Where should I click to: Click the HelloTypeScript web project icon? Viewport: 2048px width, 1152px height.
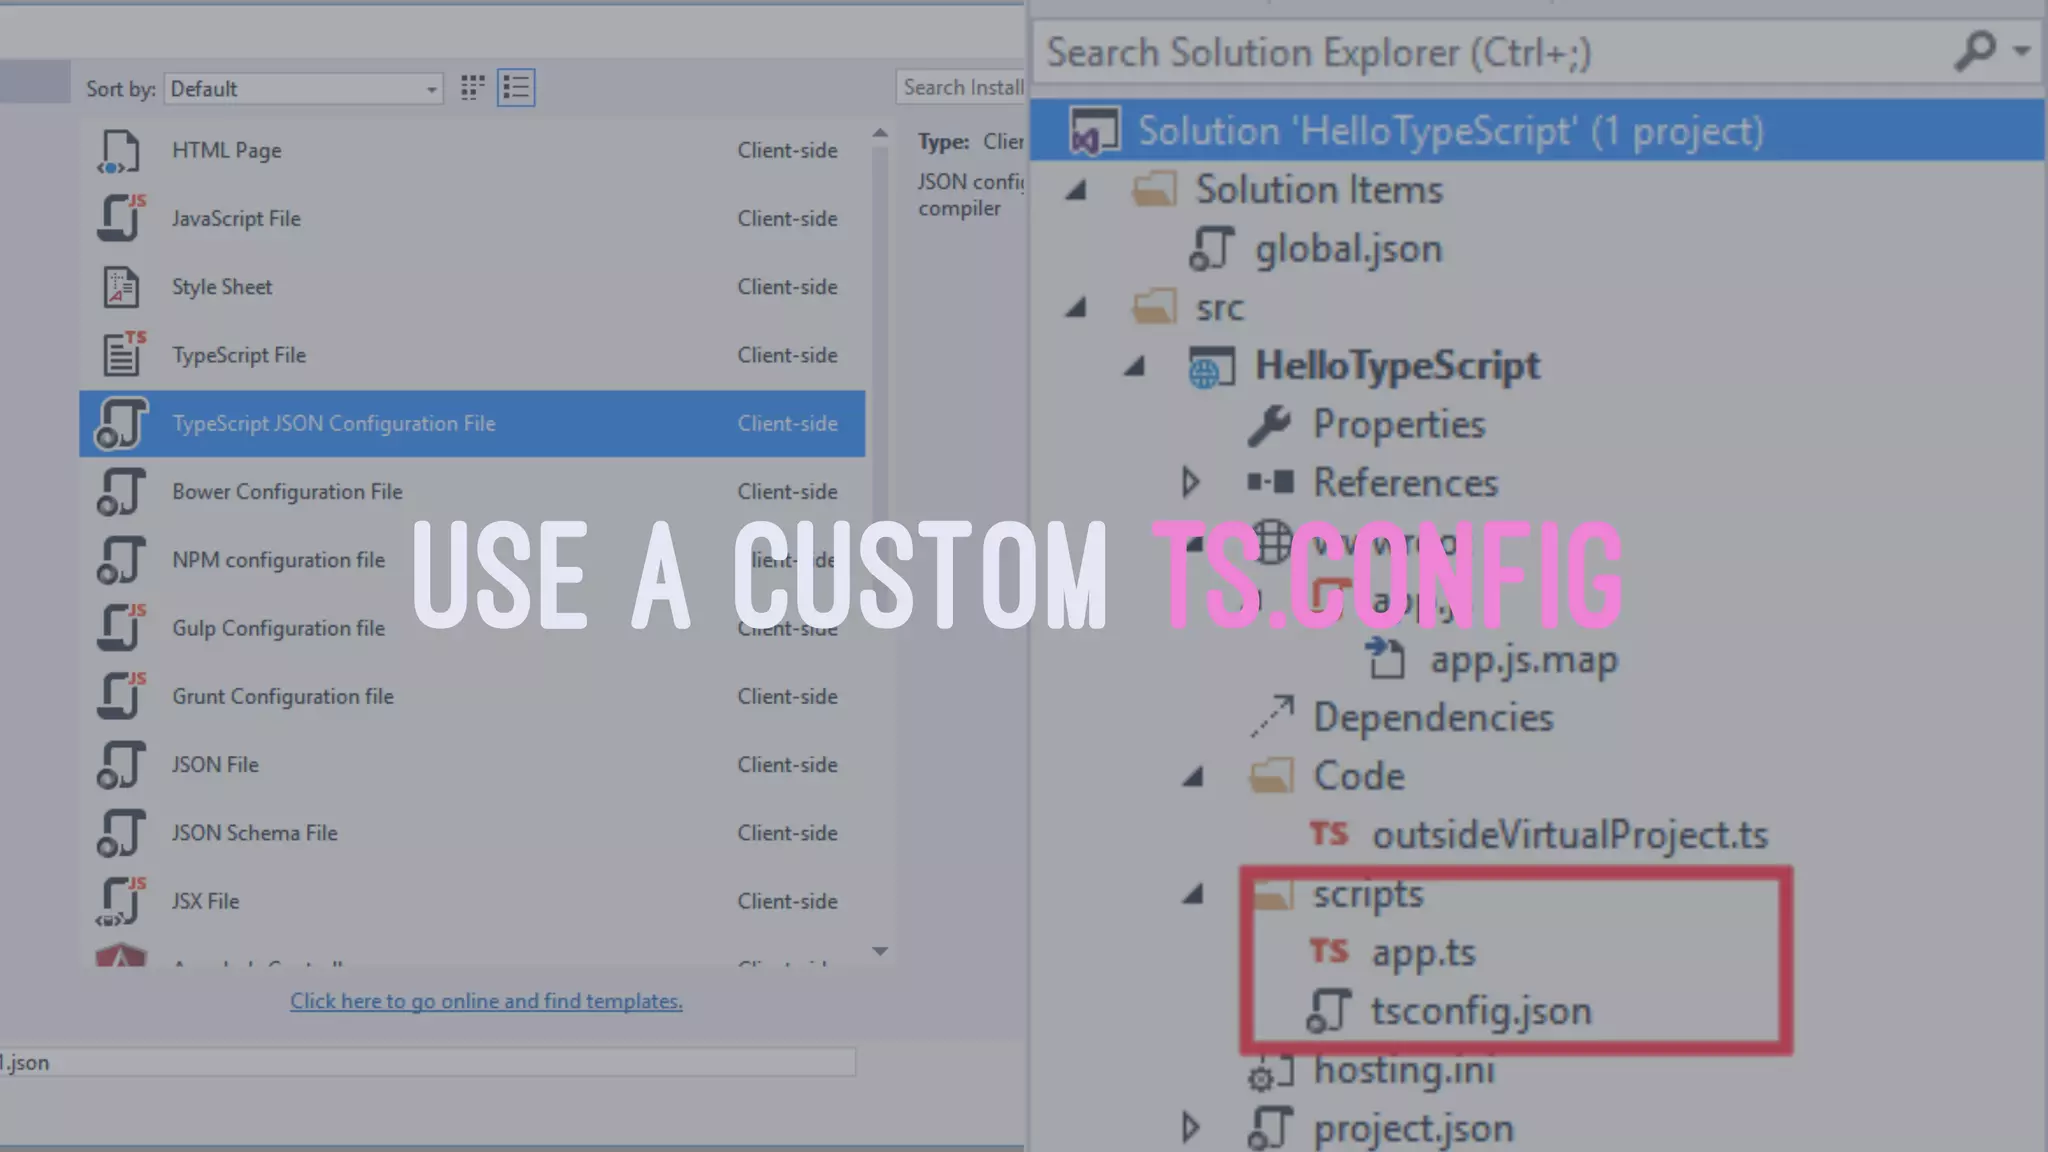(1212, 366)
